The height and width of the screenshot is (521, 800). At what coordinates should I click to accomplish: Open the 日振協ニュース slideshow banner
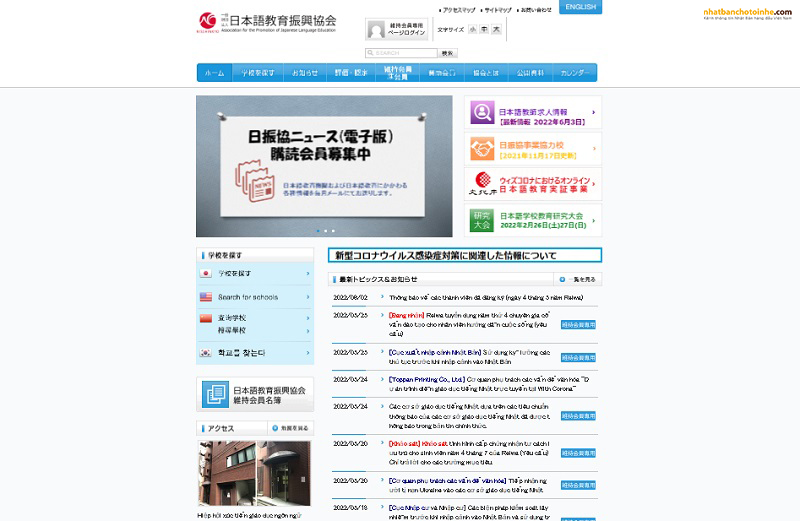324,166
